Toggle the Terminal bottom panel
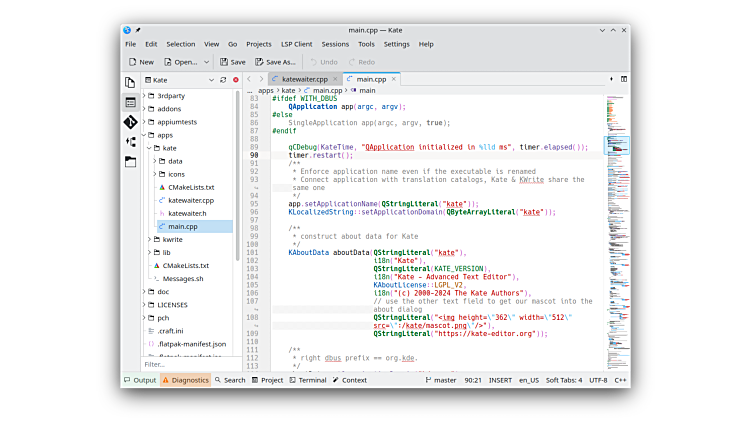Screen dimensions: 752x423 (307, 380)
